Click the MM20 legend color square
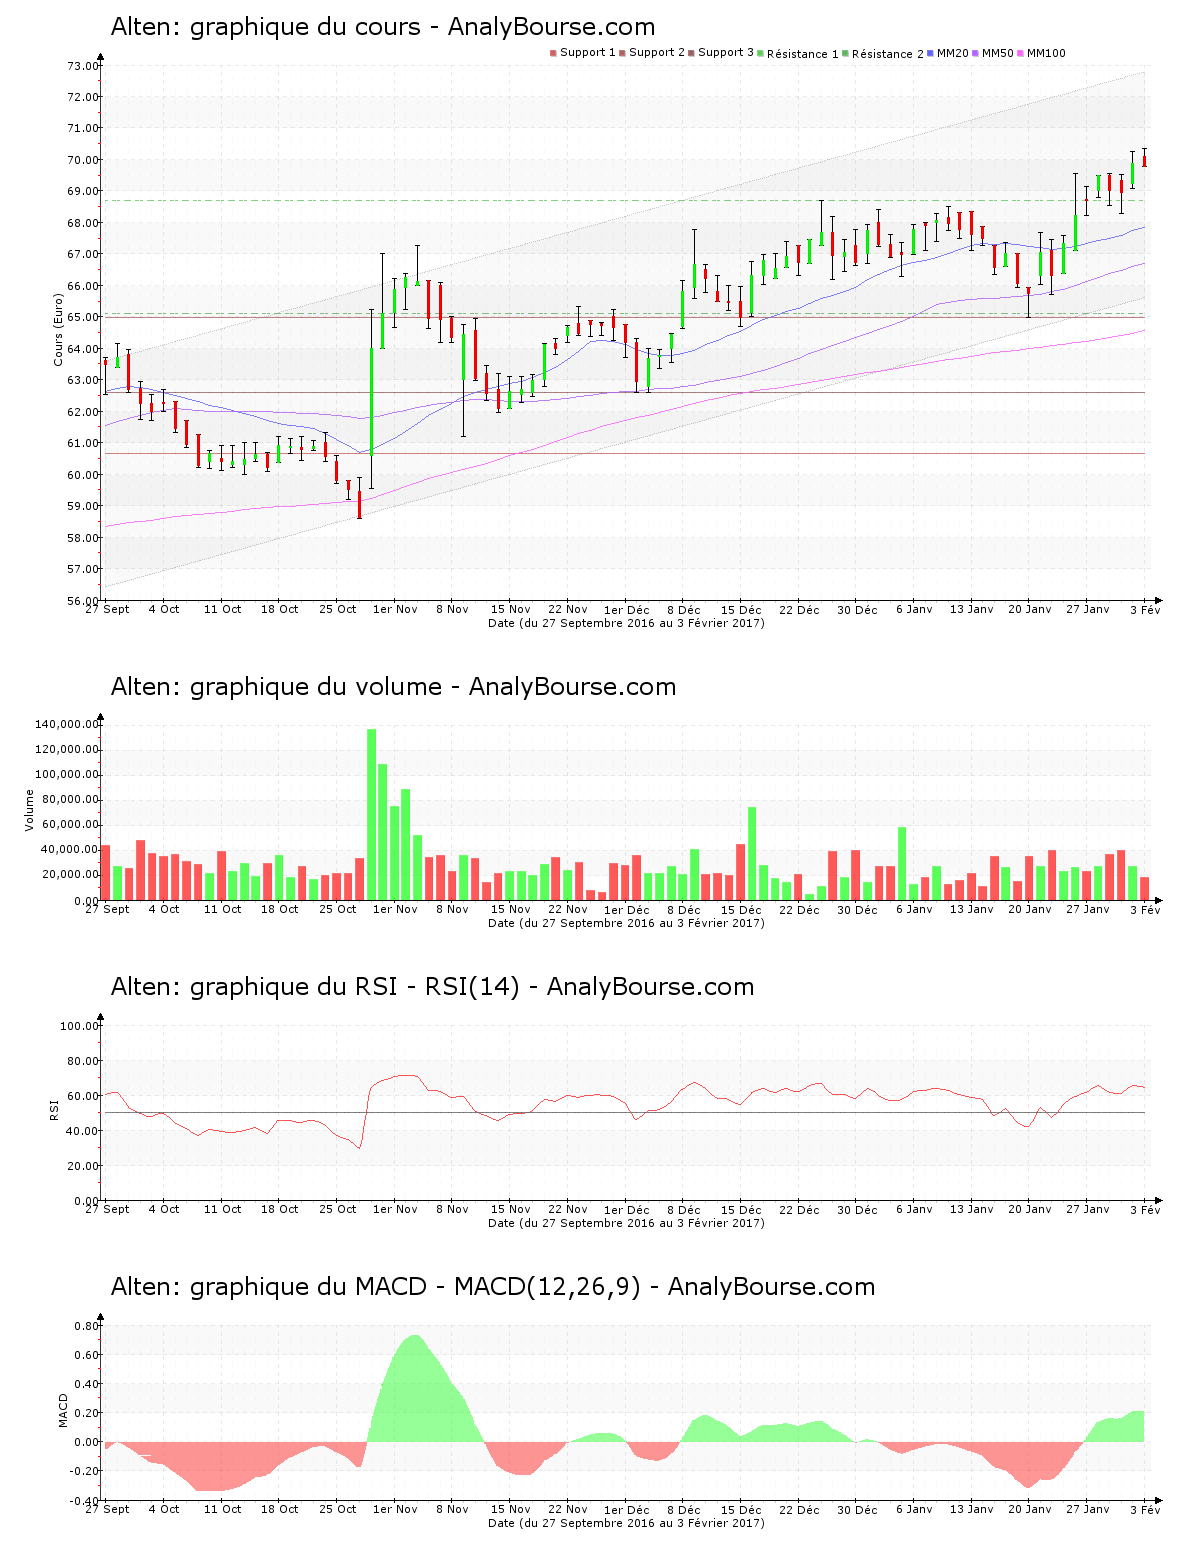1200x1550 pixels. click(x=930, y=53)
